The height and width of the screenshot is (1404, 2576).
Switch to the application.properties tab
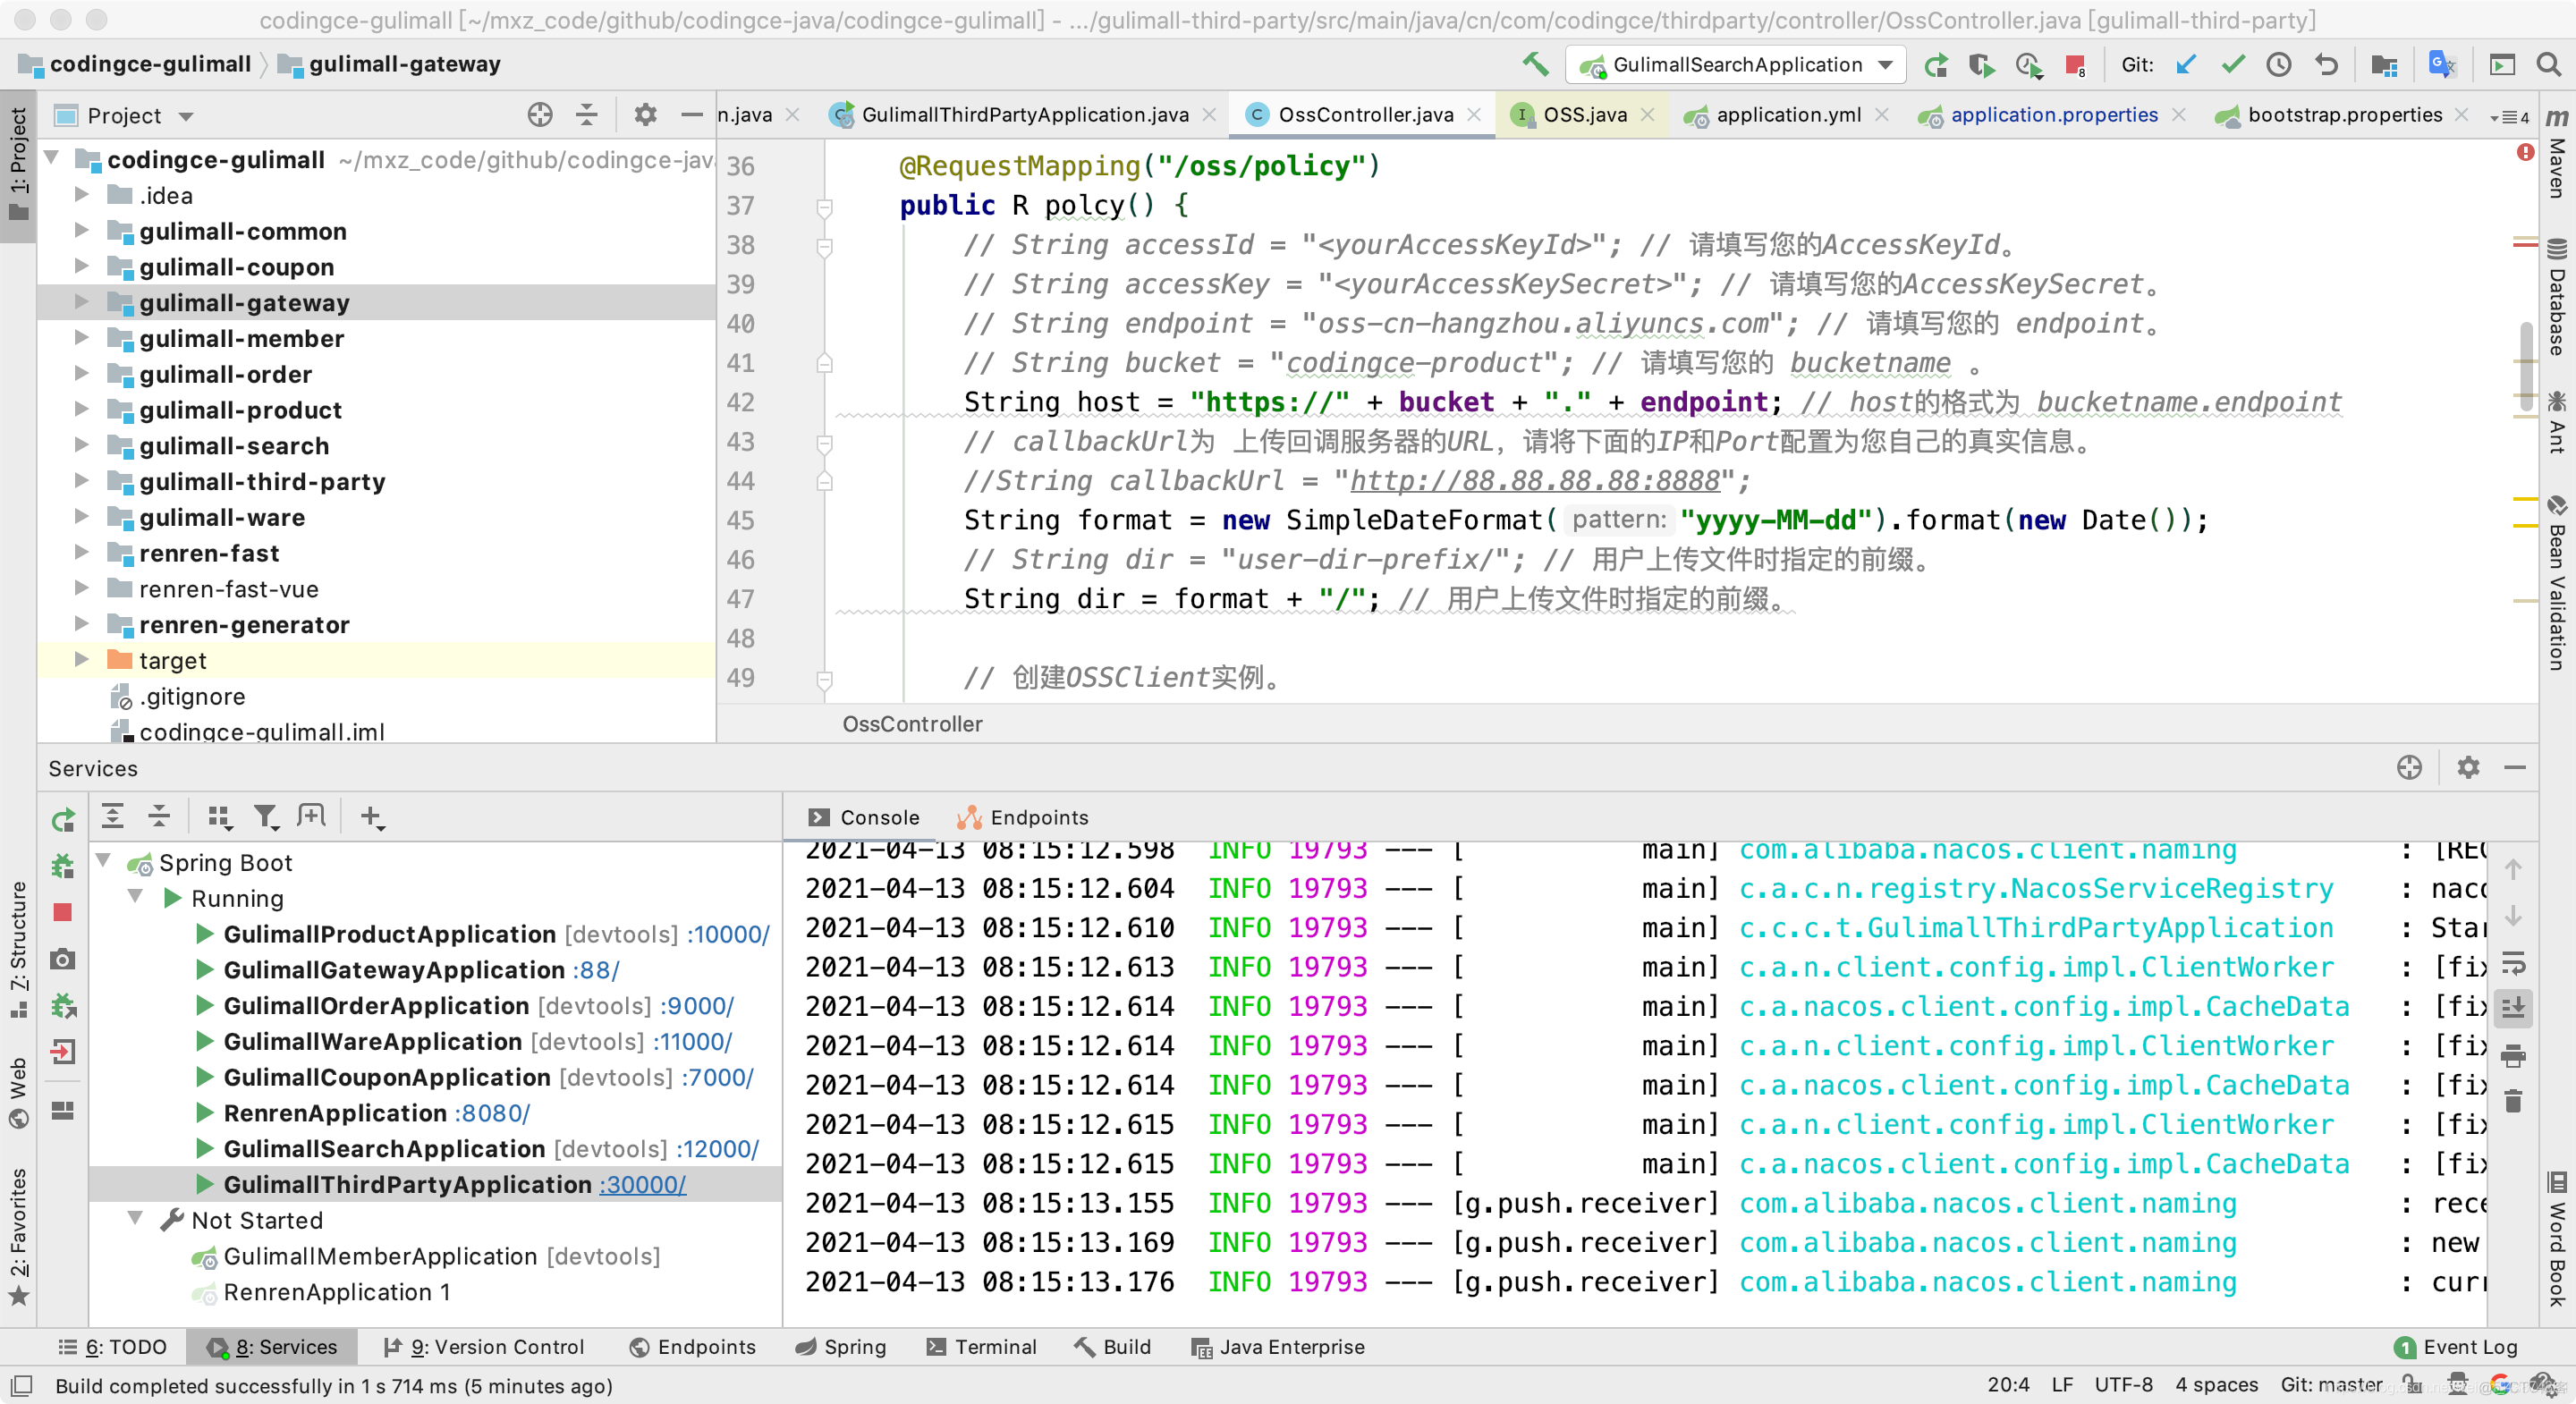pyautogui.click(x=2053, y=115)
